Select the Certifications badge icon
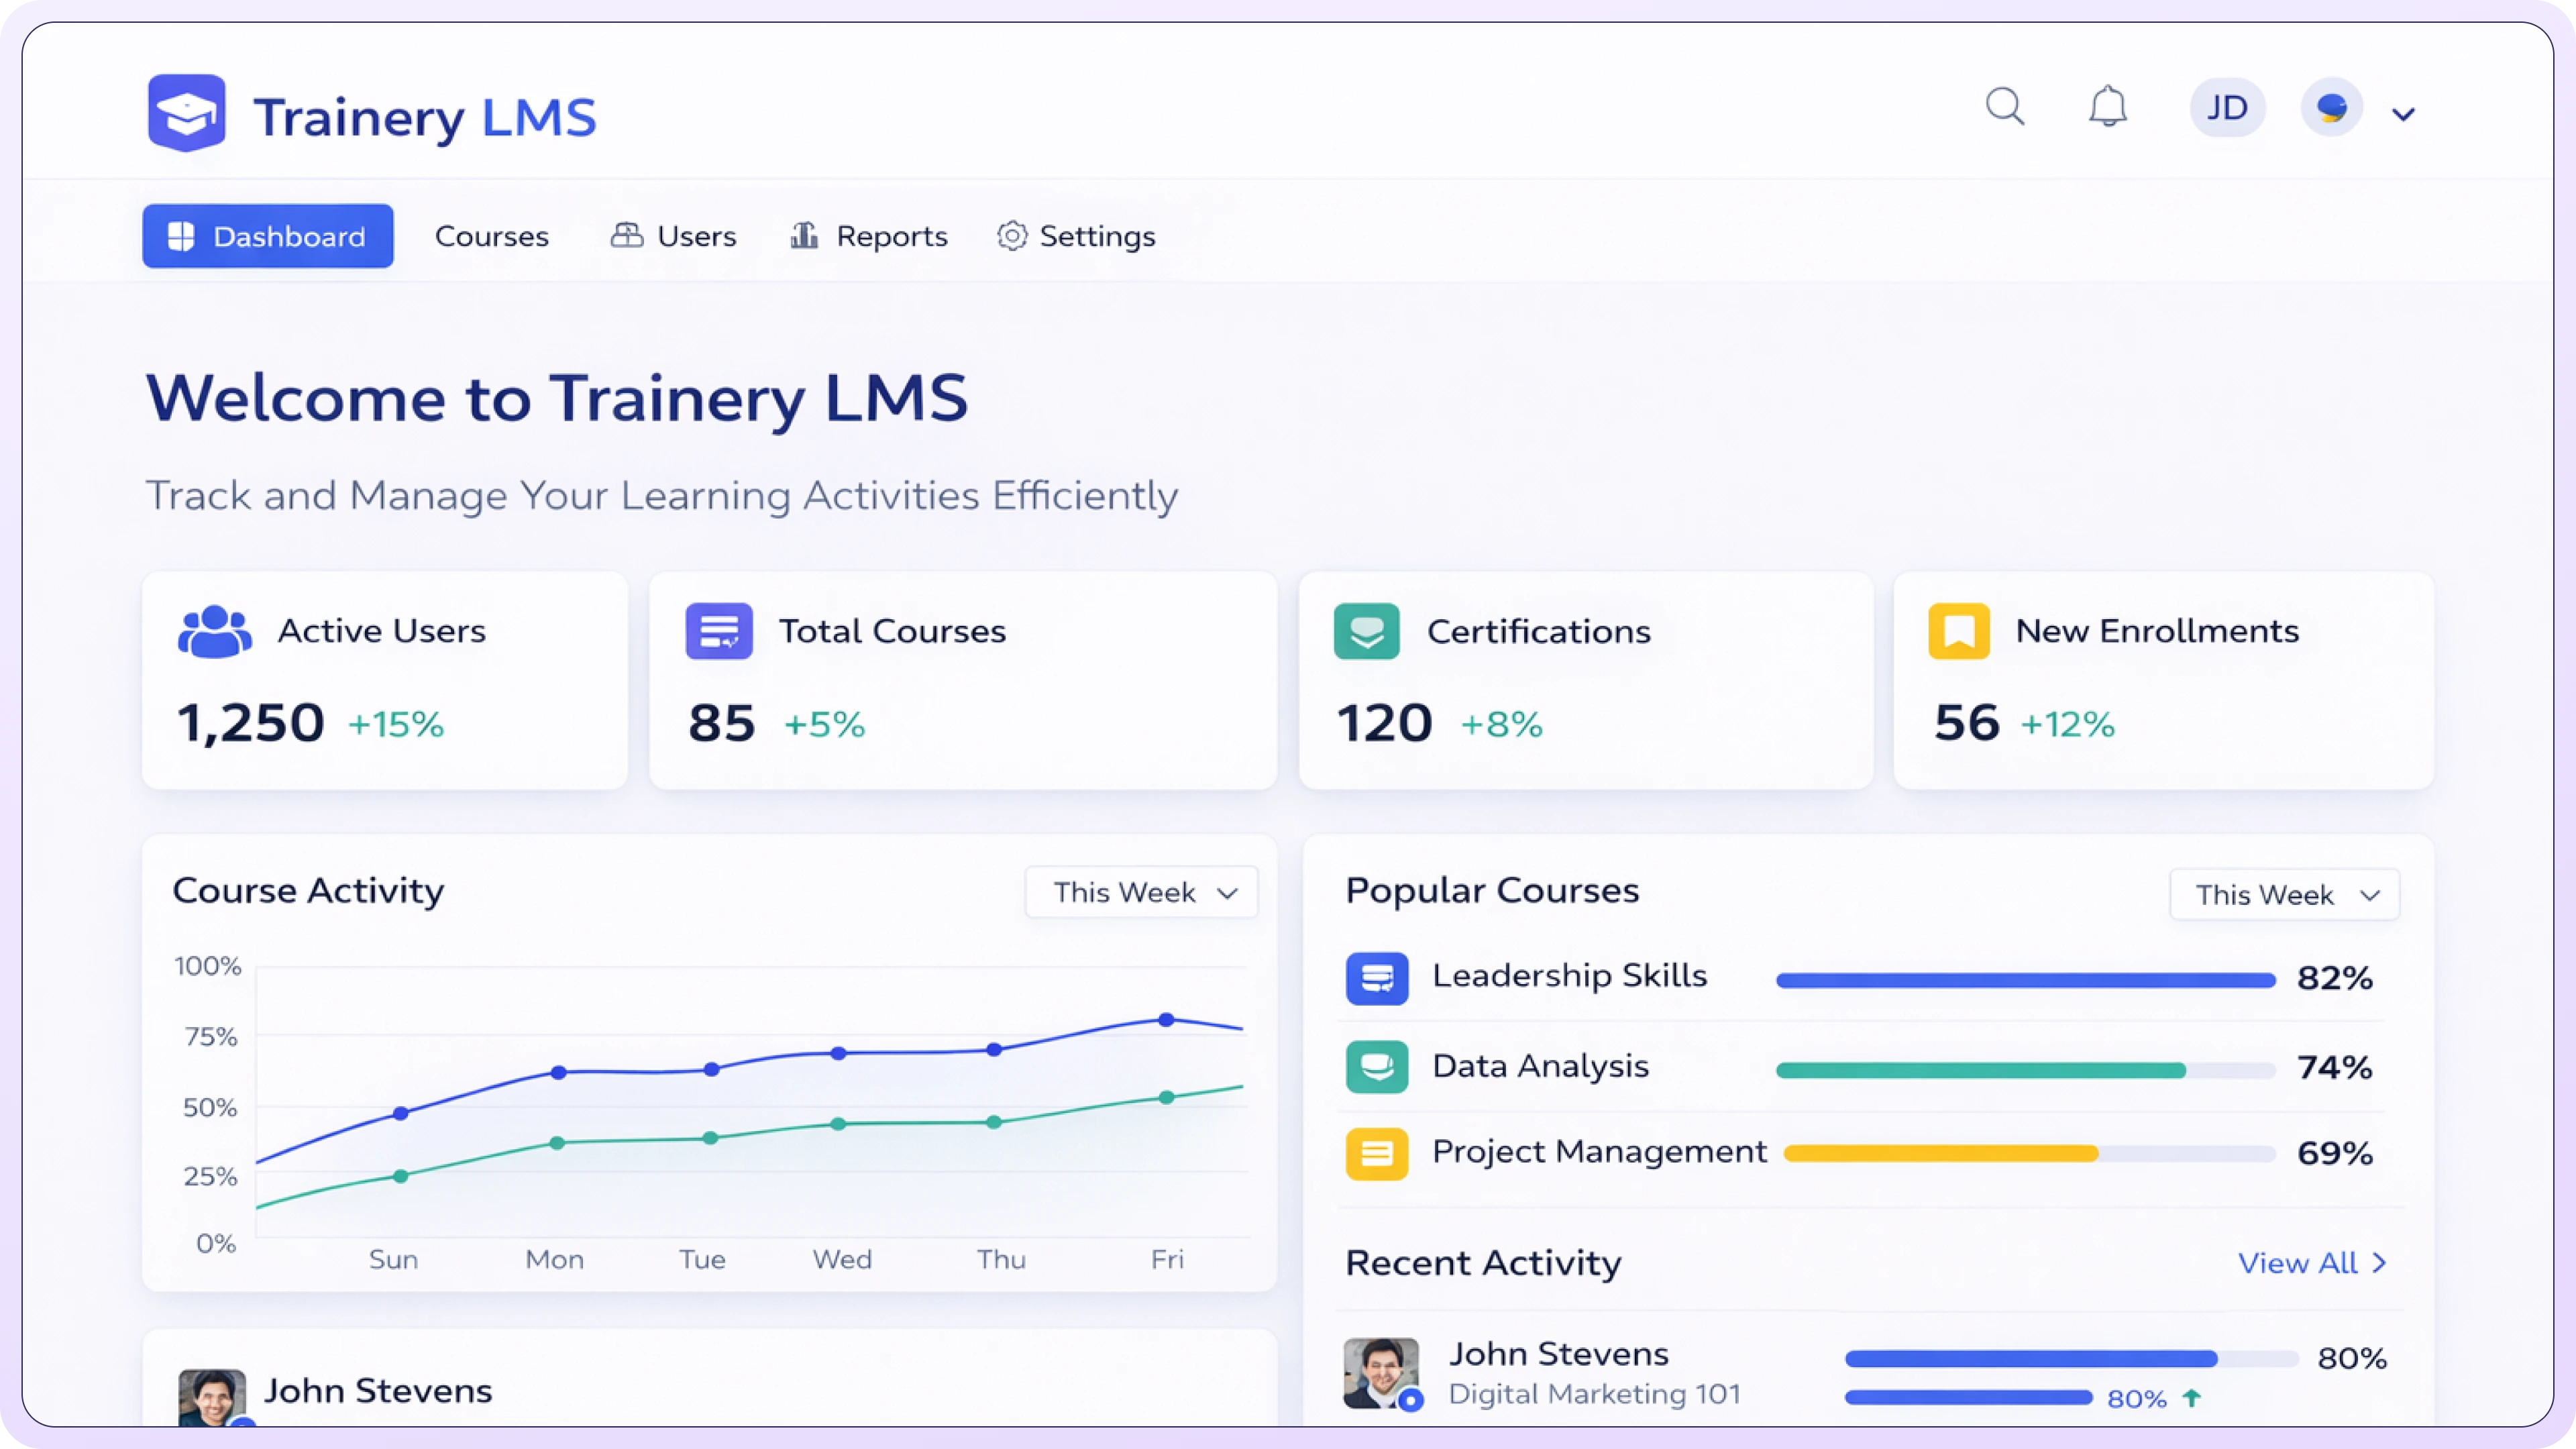Viewport: 2576px width, 1449px height. [1366, 631]
